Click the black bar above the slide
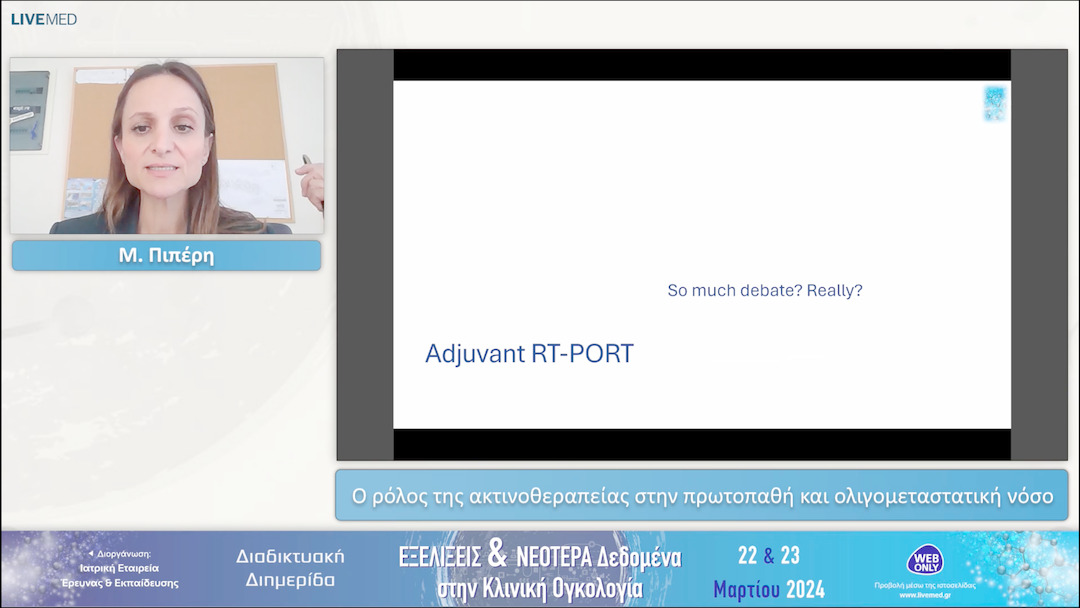Viewport: 1080px width, 608px height. 702,65
